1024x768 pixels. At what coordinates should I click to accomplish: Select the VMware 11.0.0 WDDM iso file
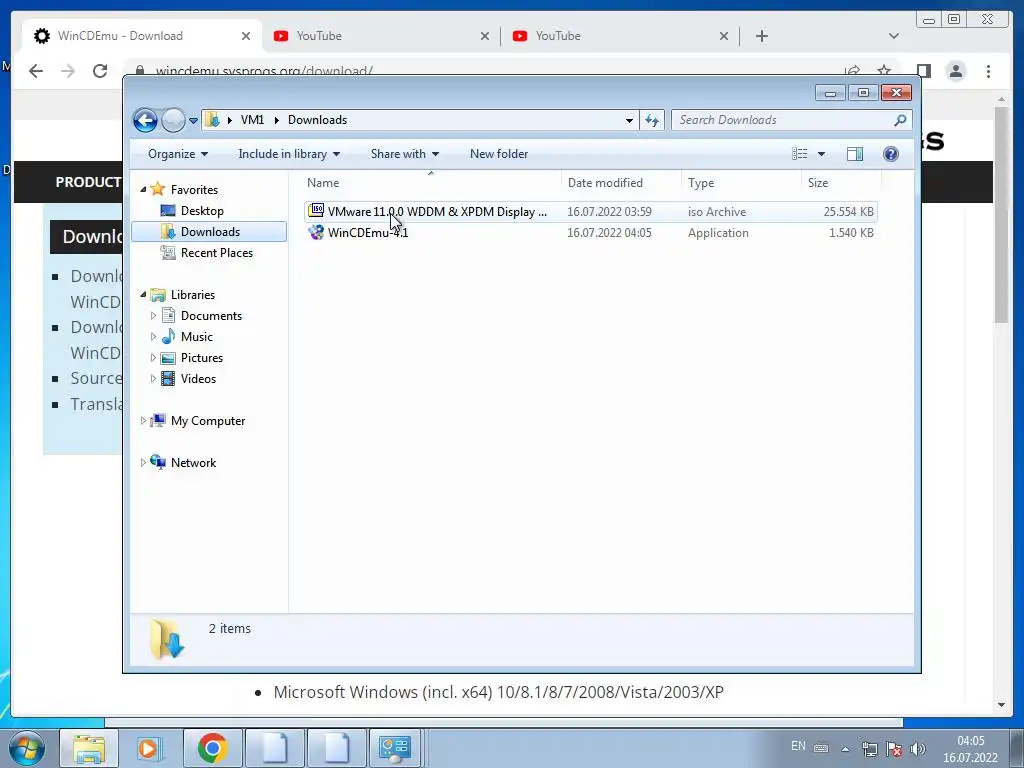click(590, 212)
